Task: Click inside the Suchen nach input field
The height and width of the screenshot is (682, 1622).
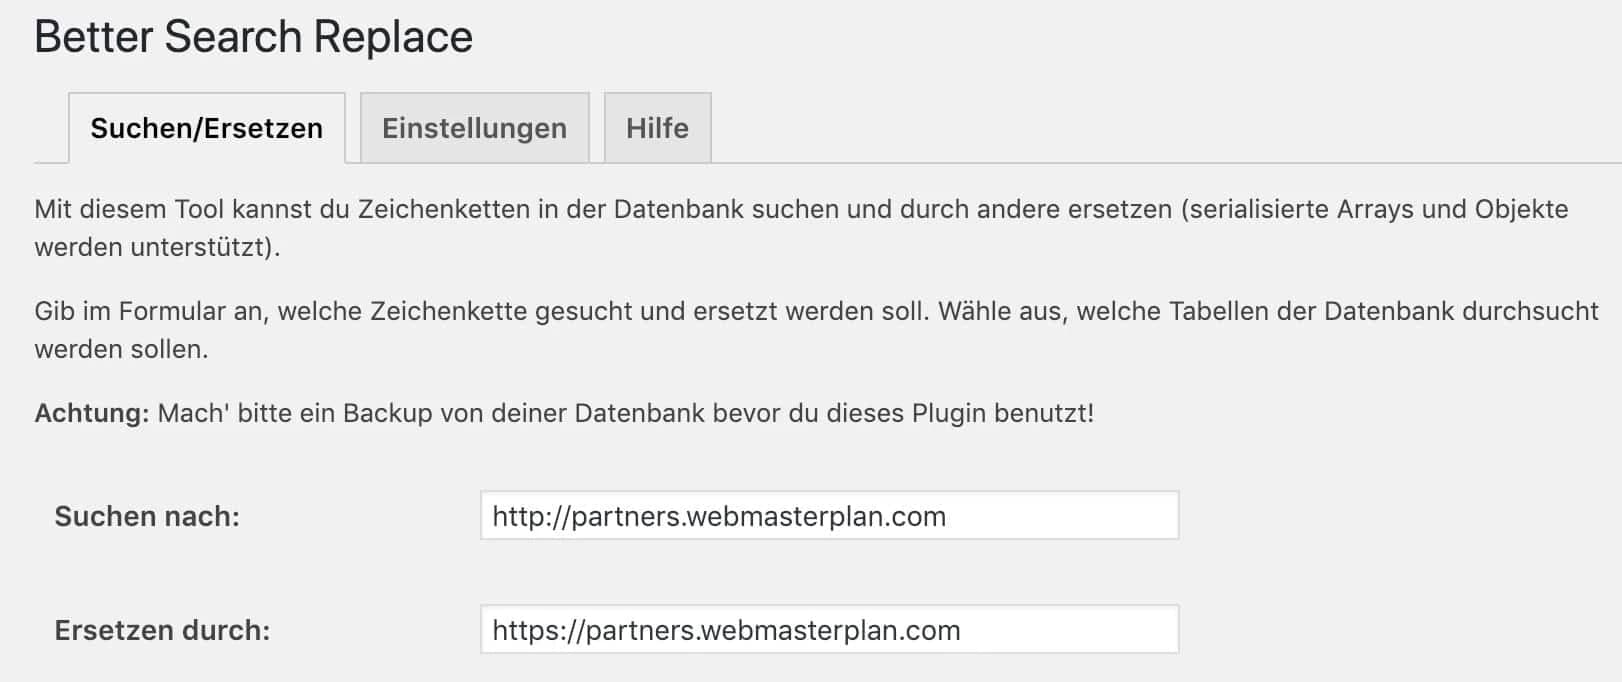Action: (830, 515)
